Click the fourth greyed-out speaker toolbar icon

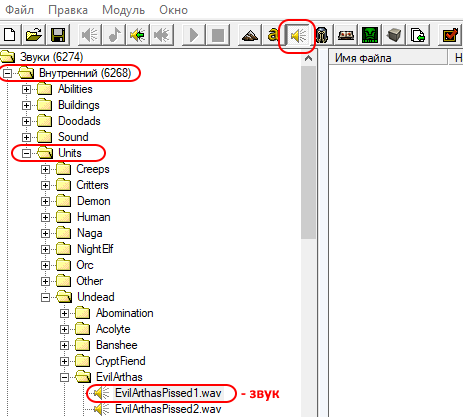(x=161, y=35)
